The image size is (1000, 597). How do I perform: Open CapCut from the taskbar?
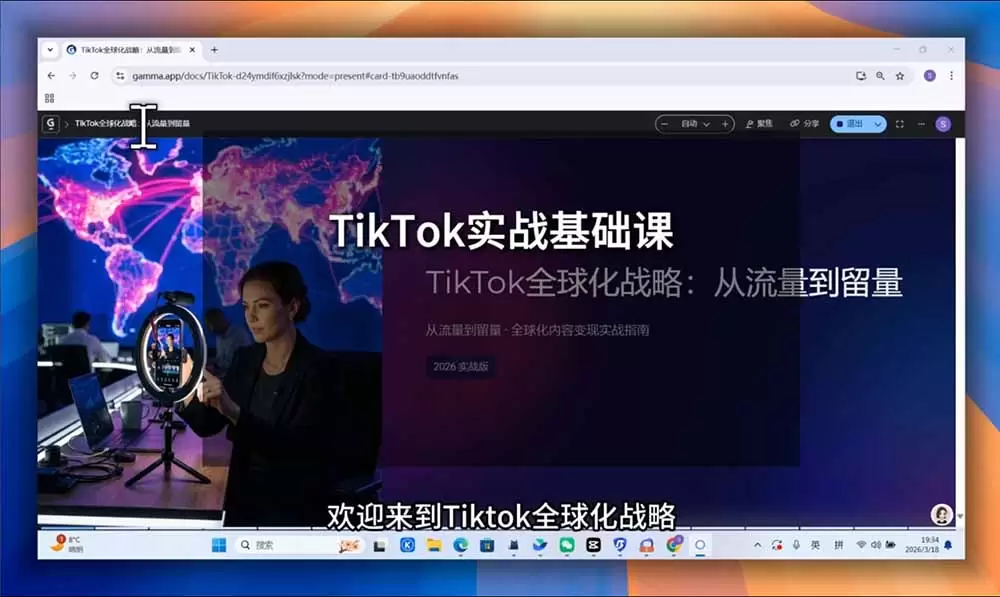[593, 545]
